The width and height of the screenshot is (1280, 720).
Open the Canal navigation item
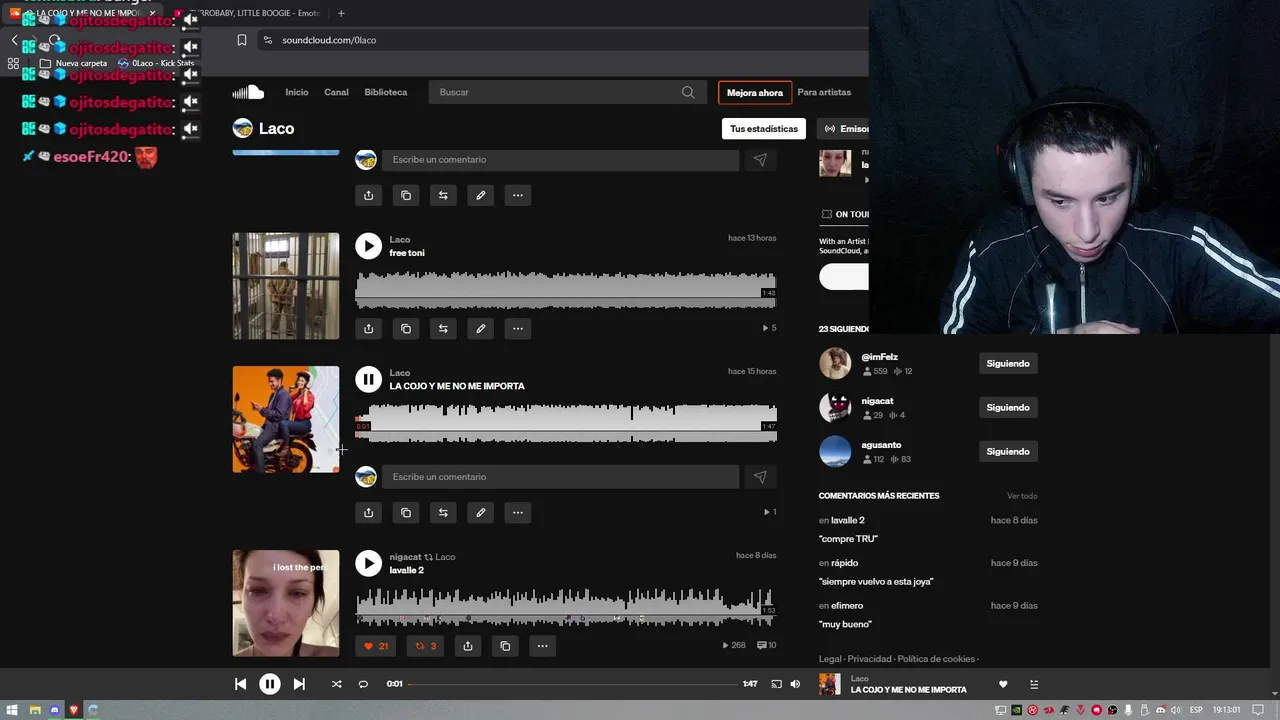click(x=336, y=92)
